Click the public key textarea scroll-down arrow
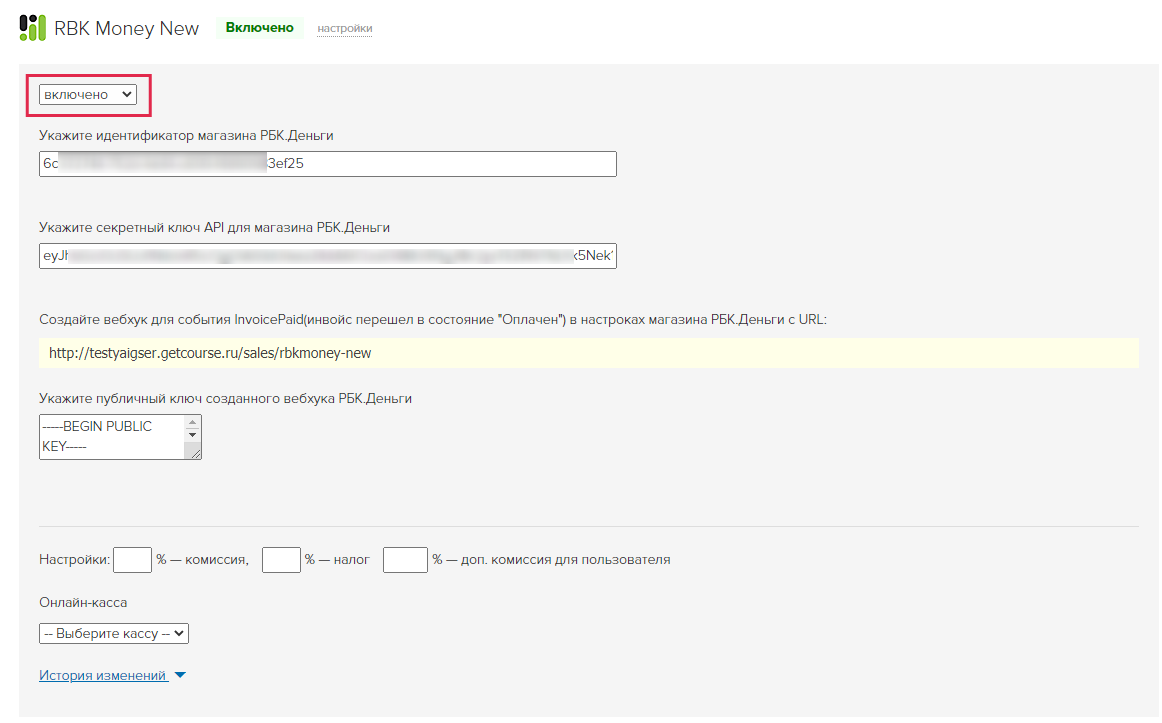 point(193,435)
